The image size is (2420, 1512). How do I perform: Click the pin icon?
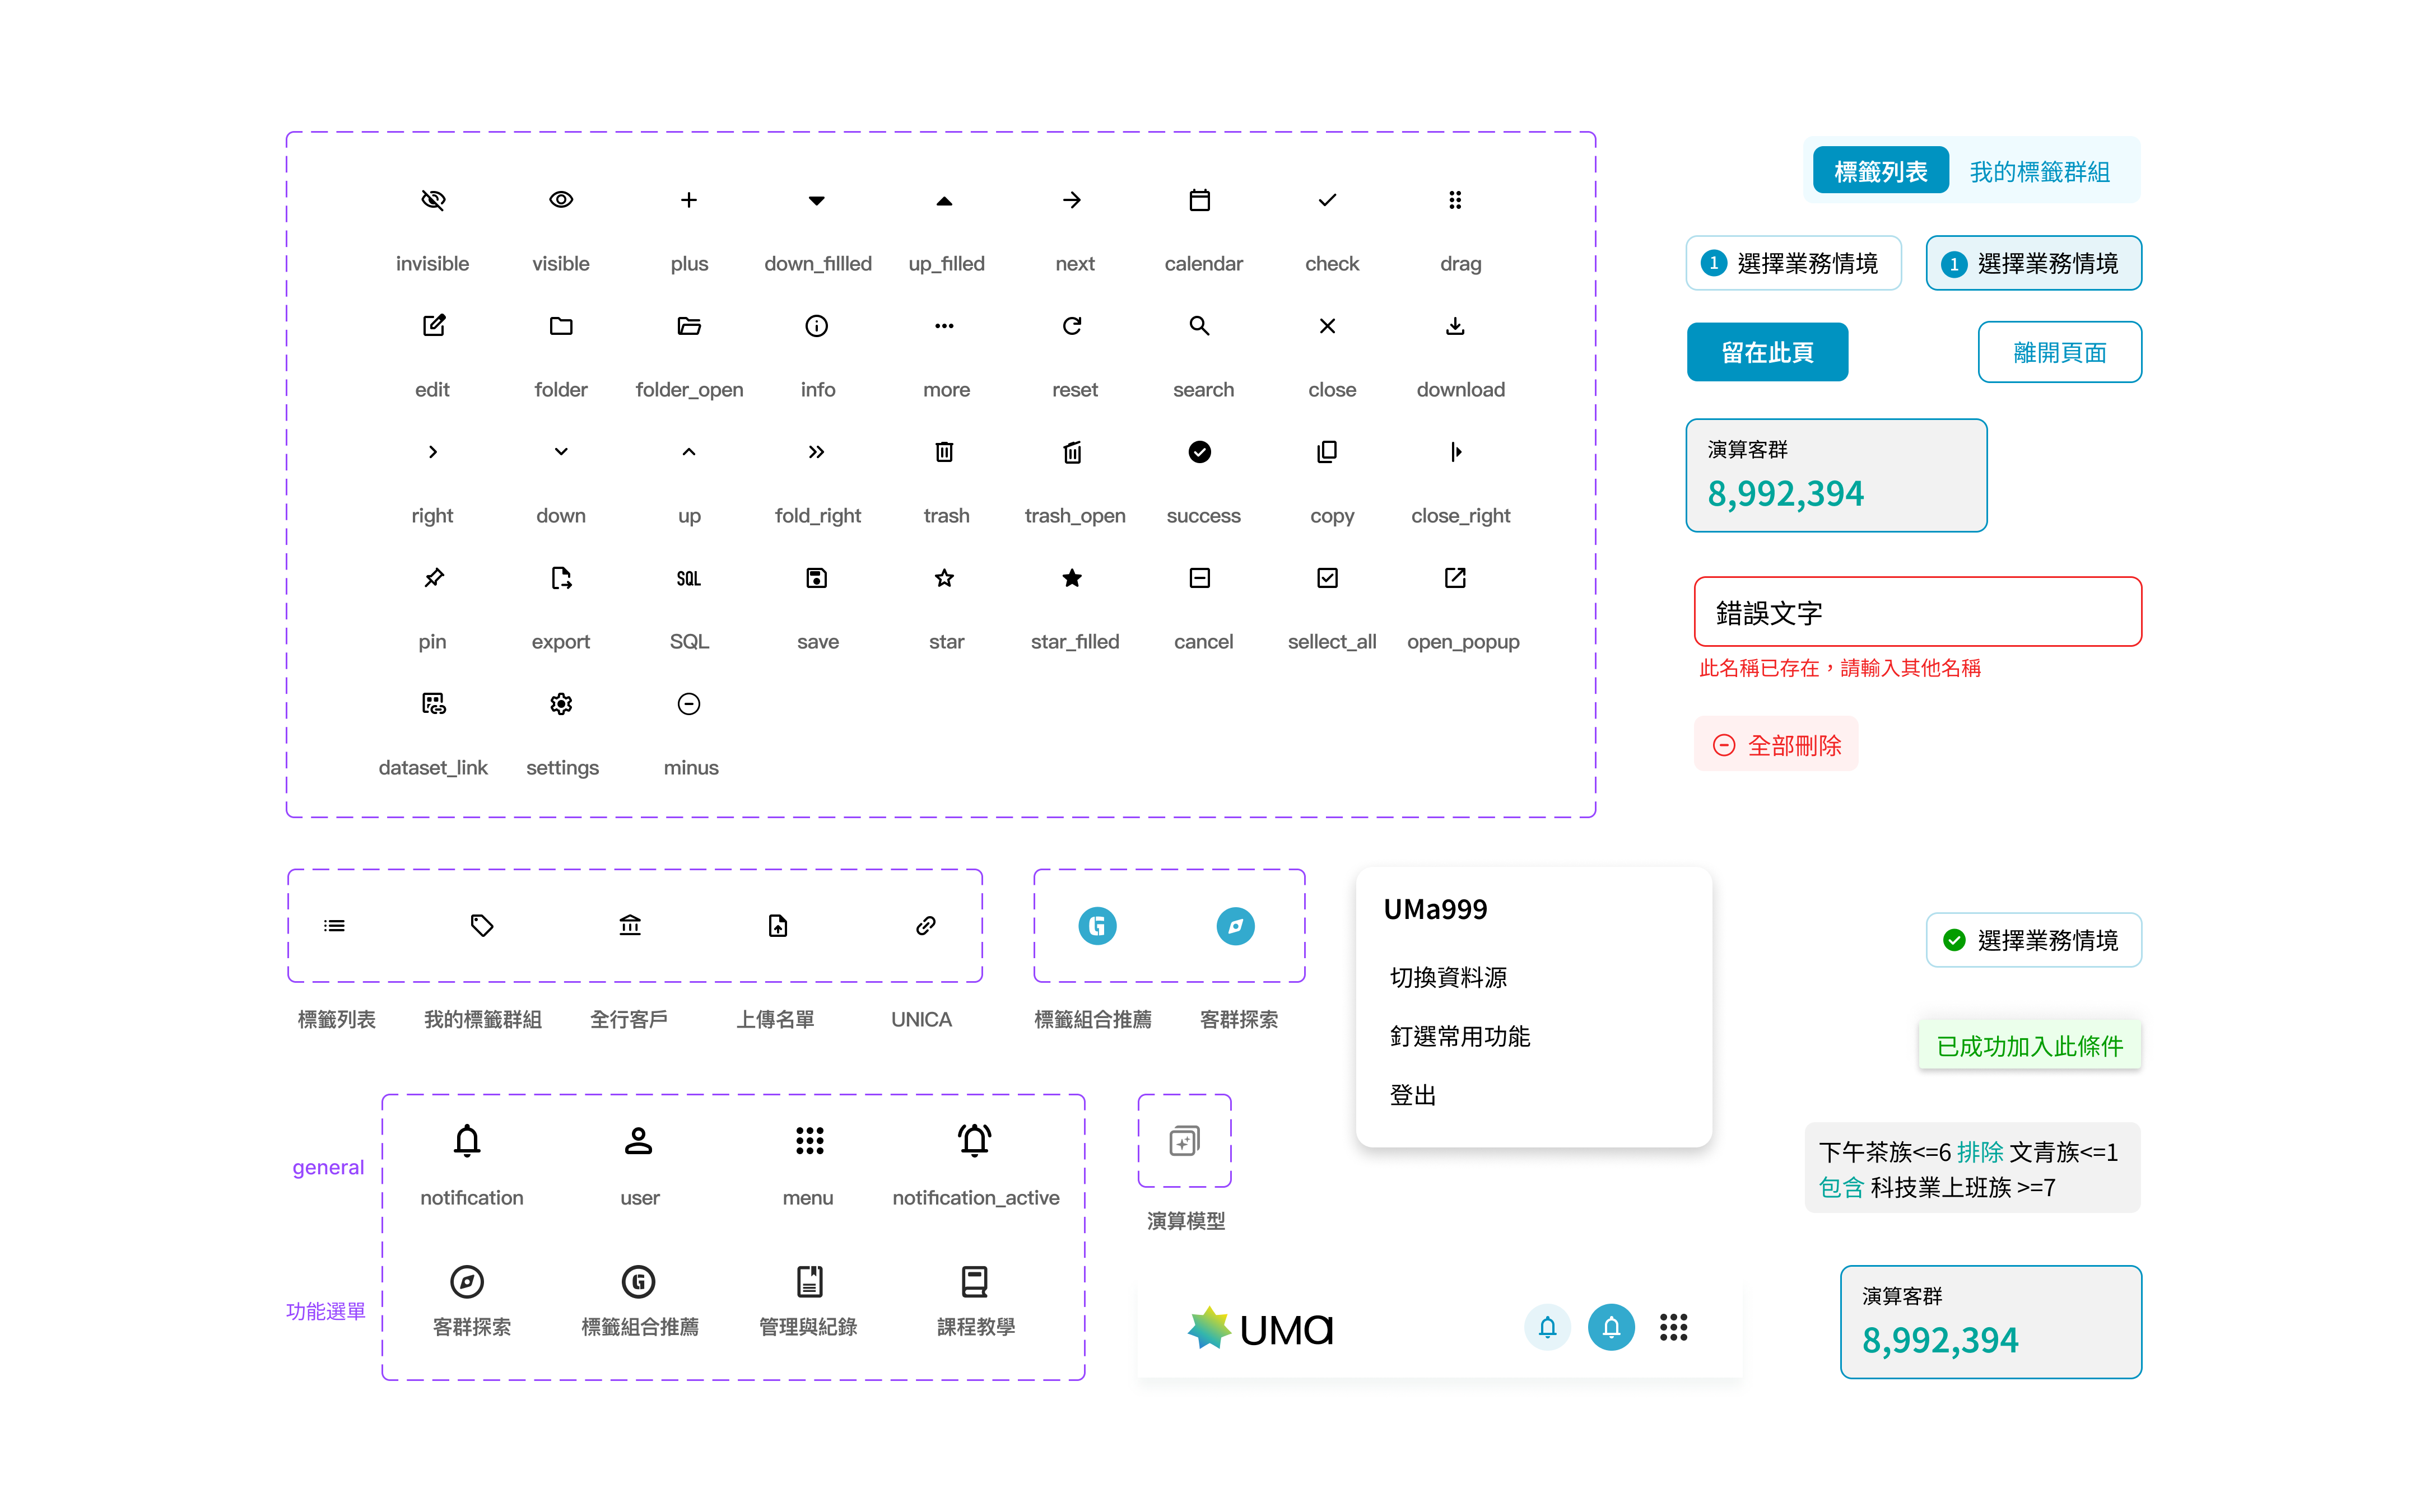tap(433, 578)
